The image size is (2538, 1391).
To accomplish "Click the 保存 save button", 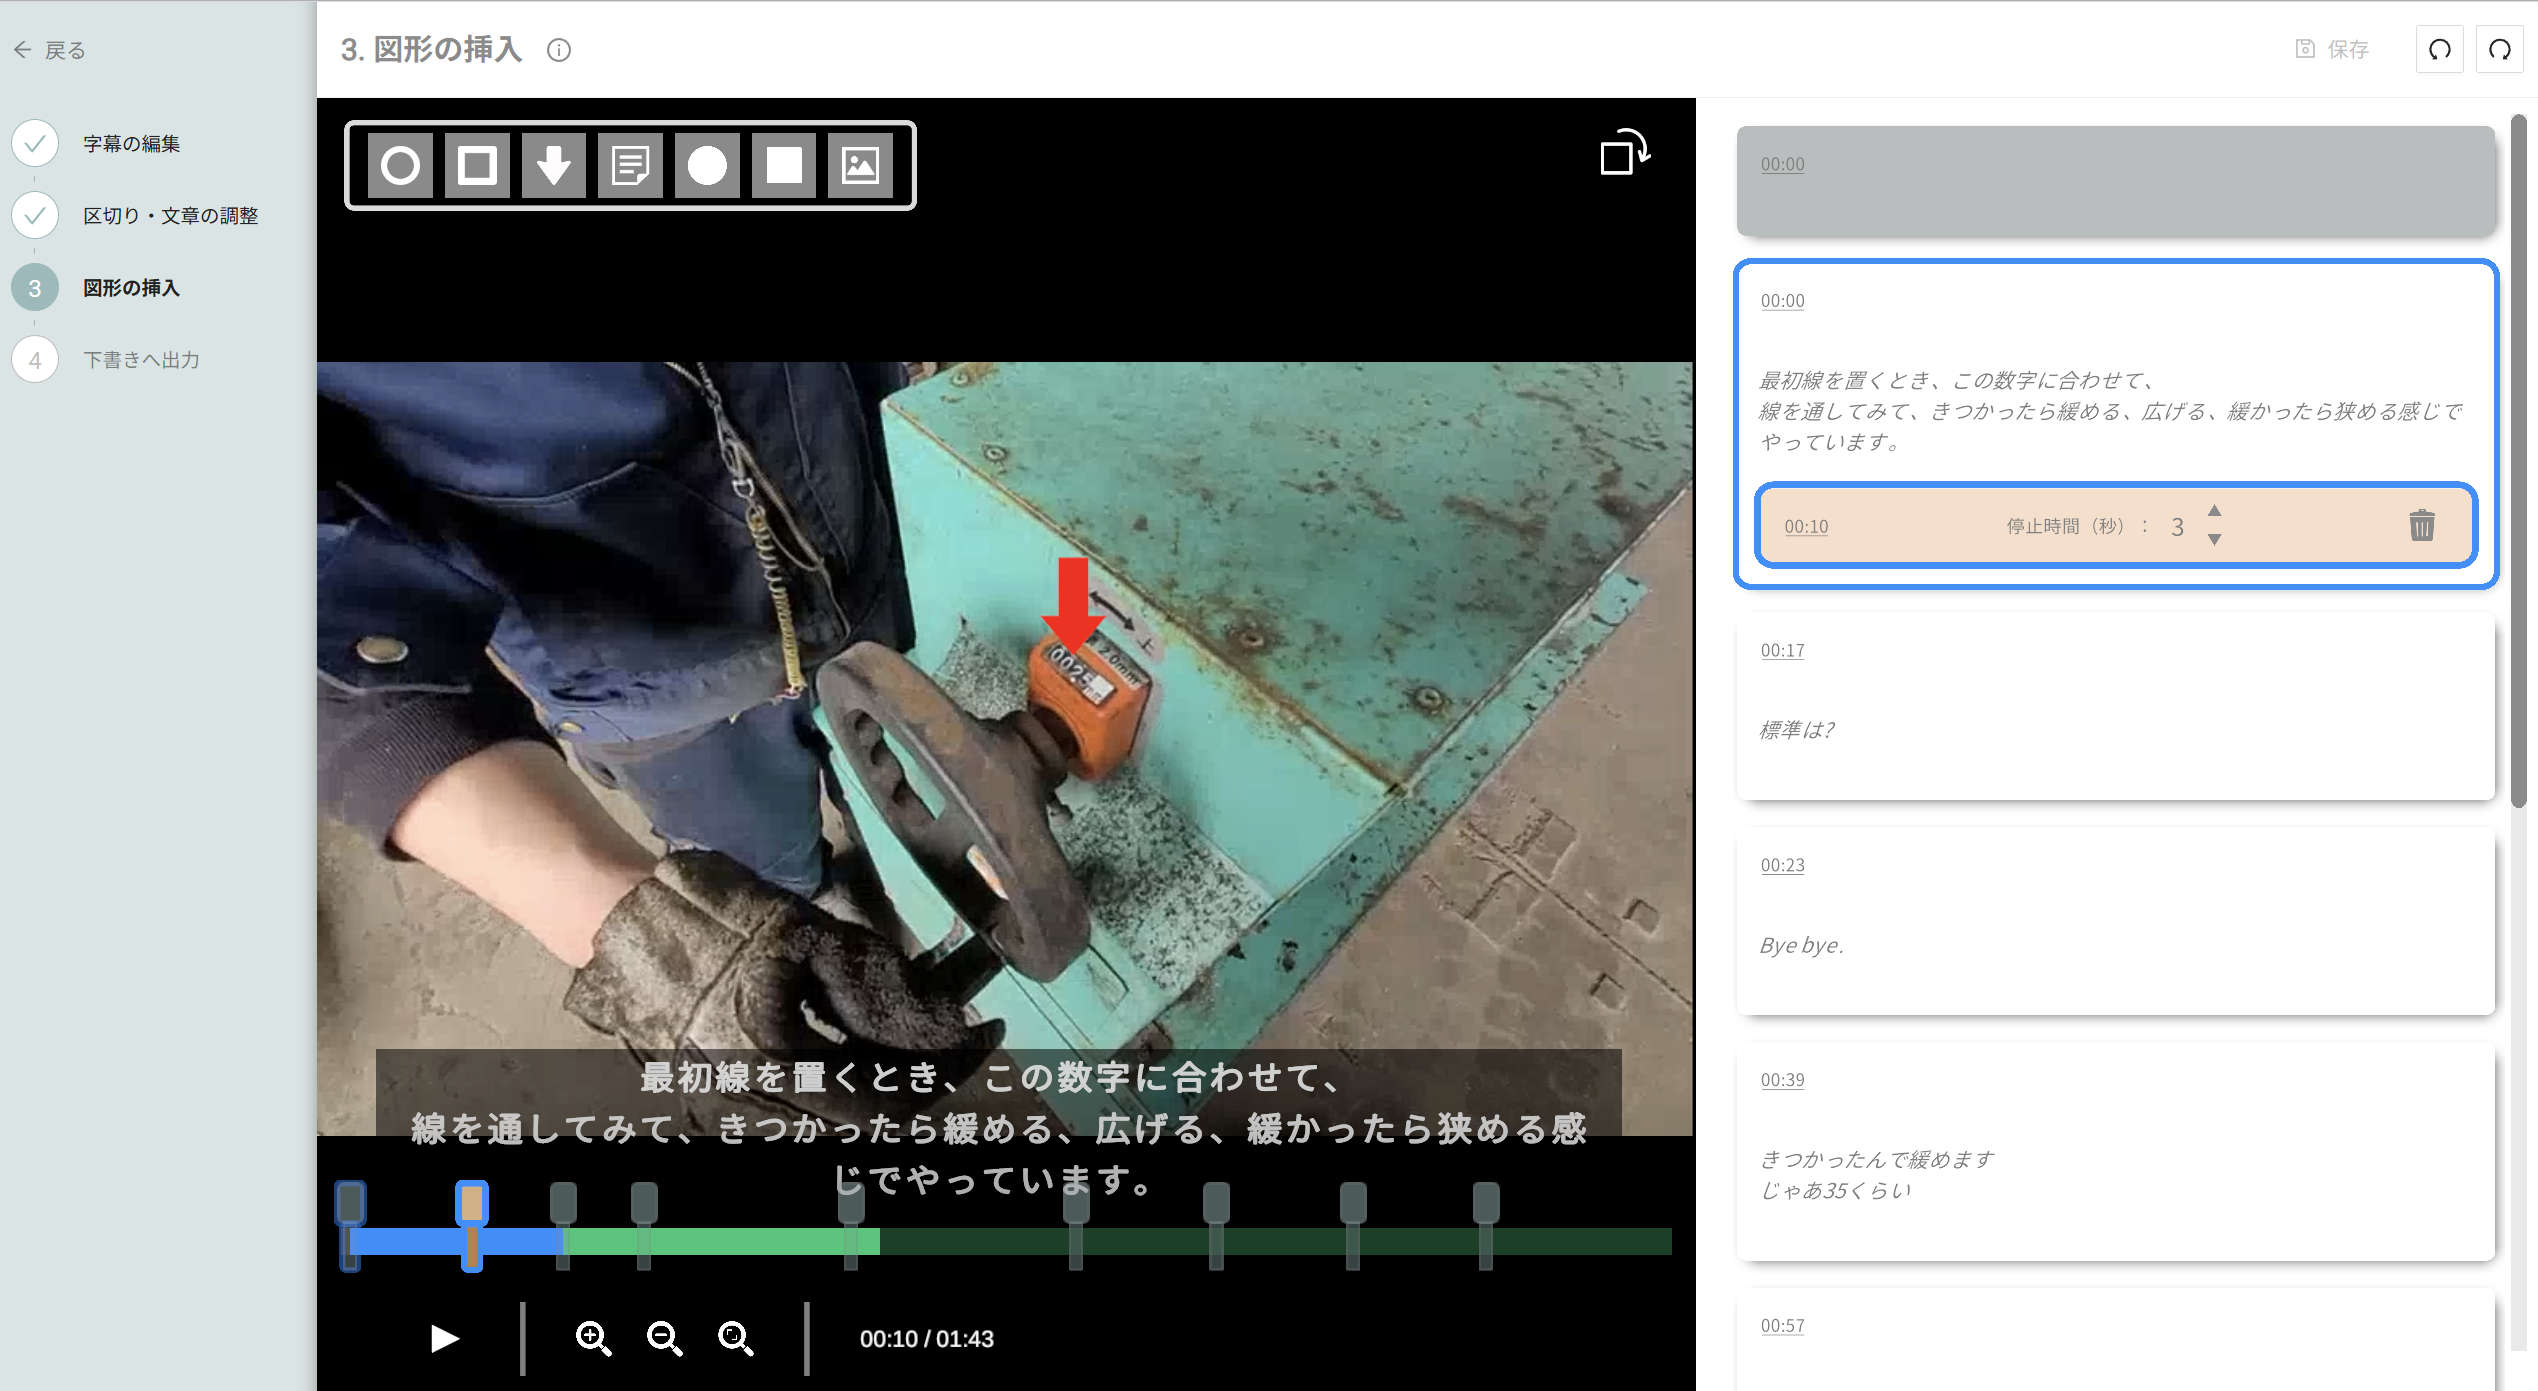I will pyautogui.click(x=2332, y=49).
